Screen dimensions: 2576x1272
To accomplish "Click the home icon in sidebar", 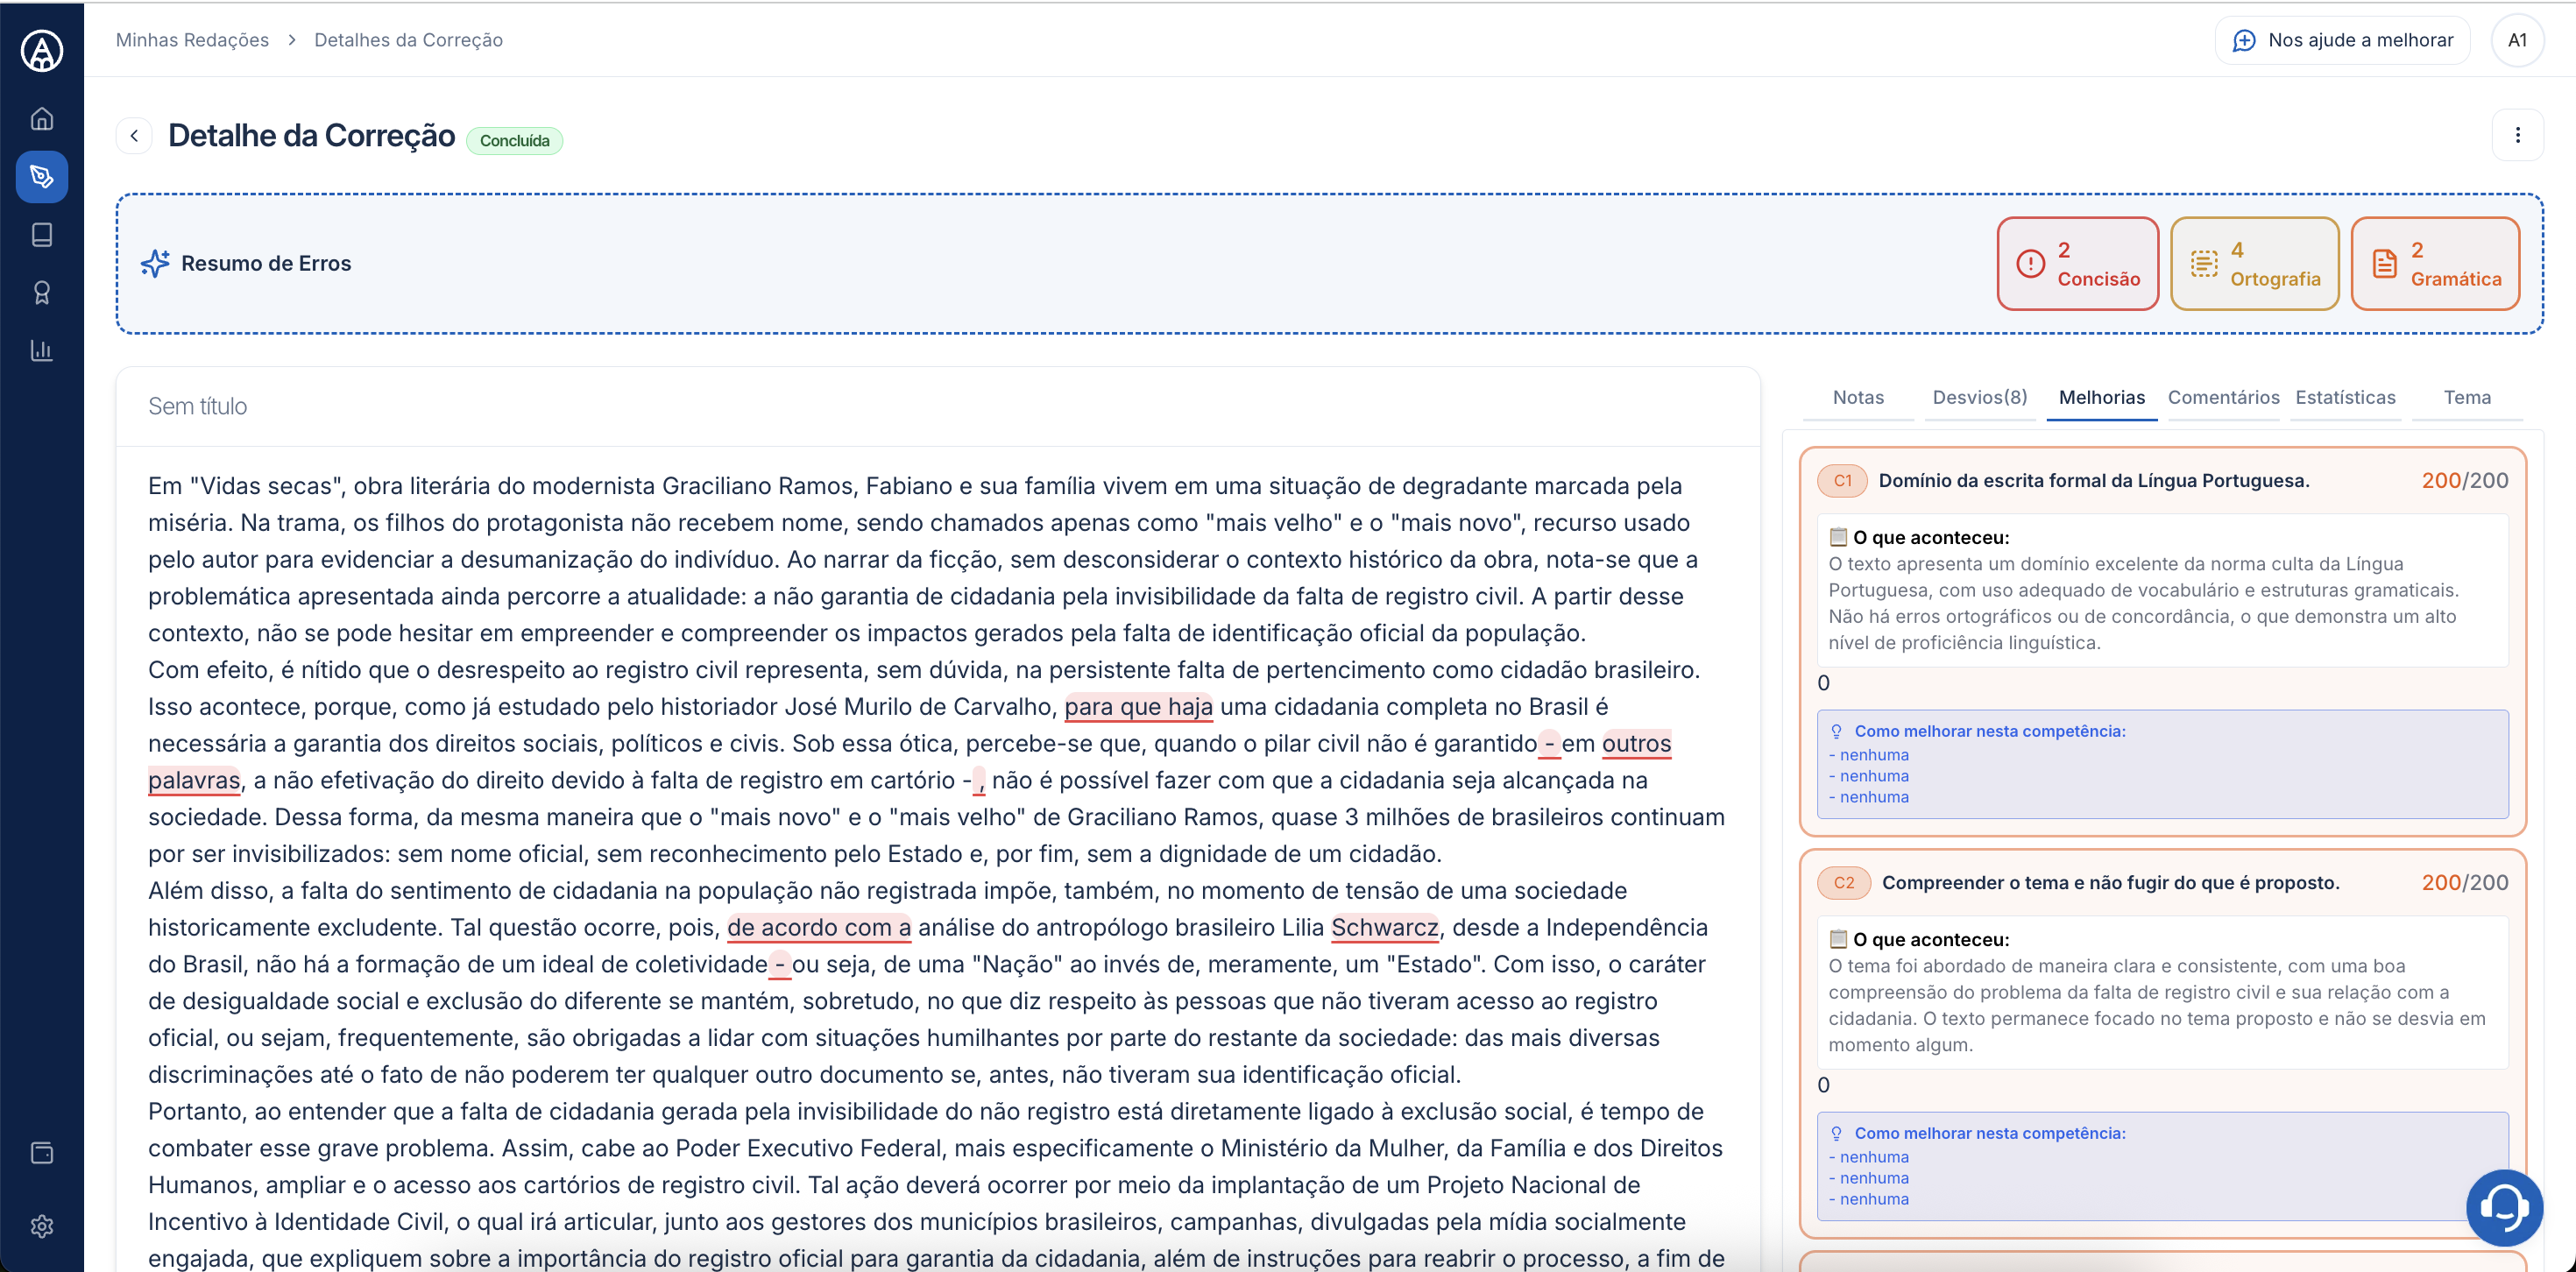I will pos(42,119).
